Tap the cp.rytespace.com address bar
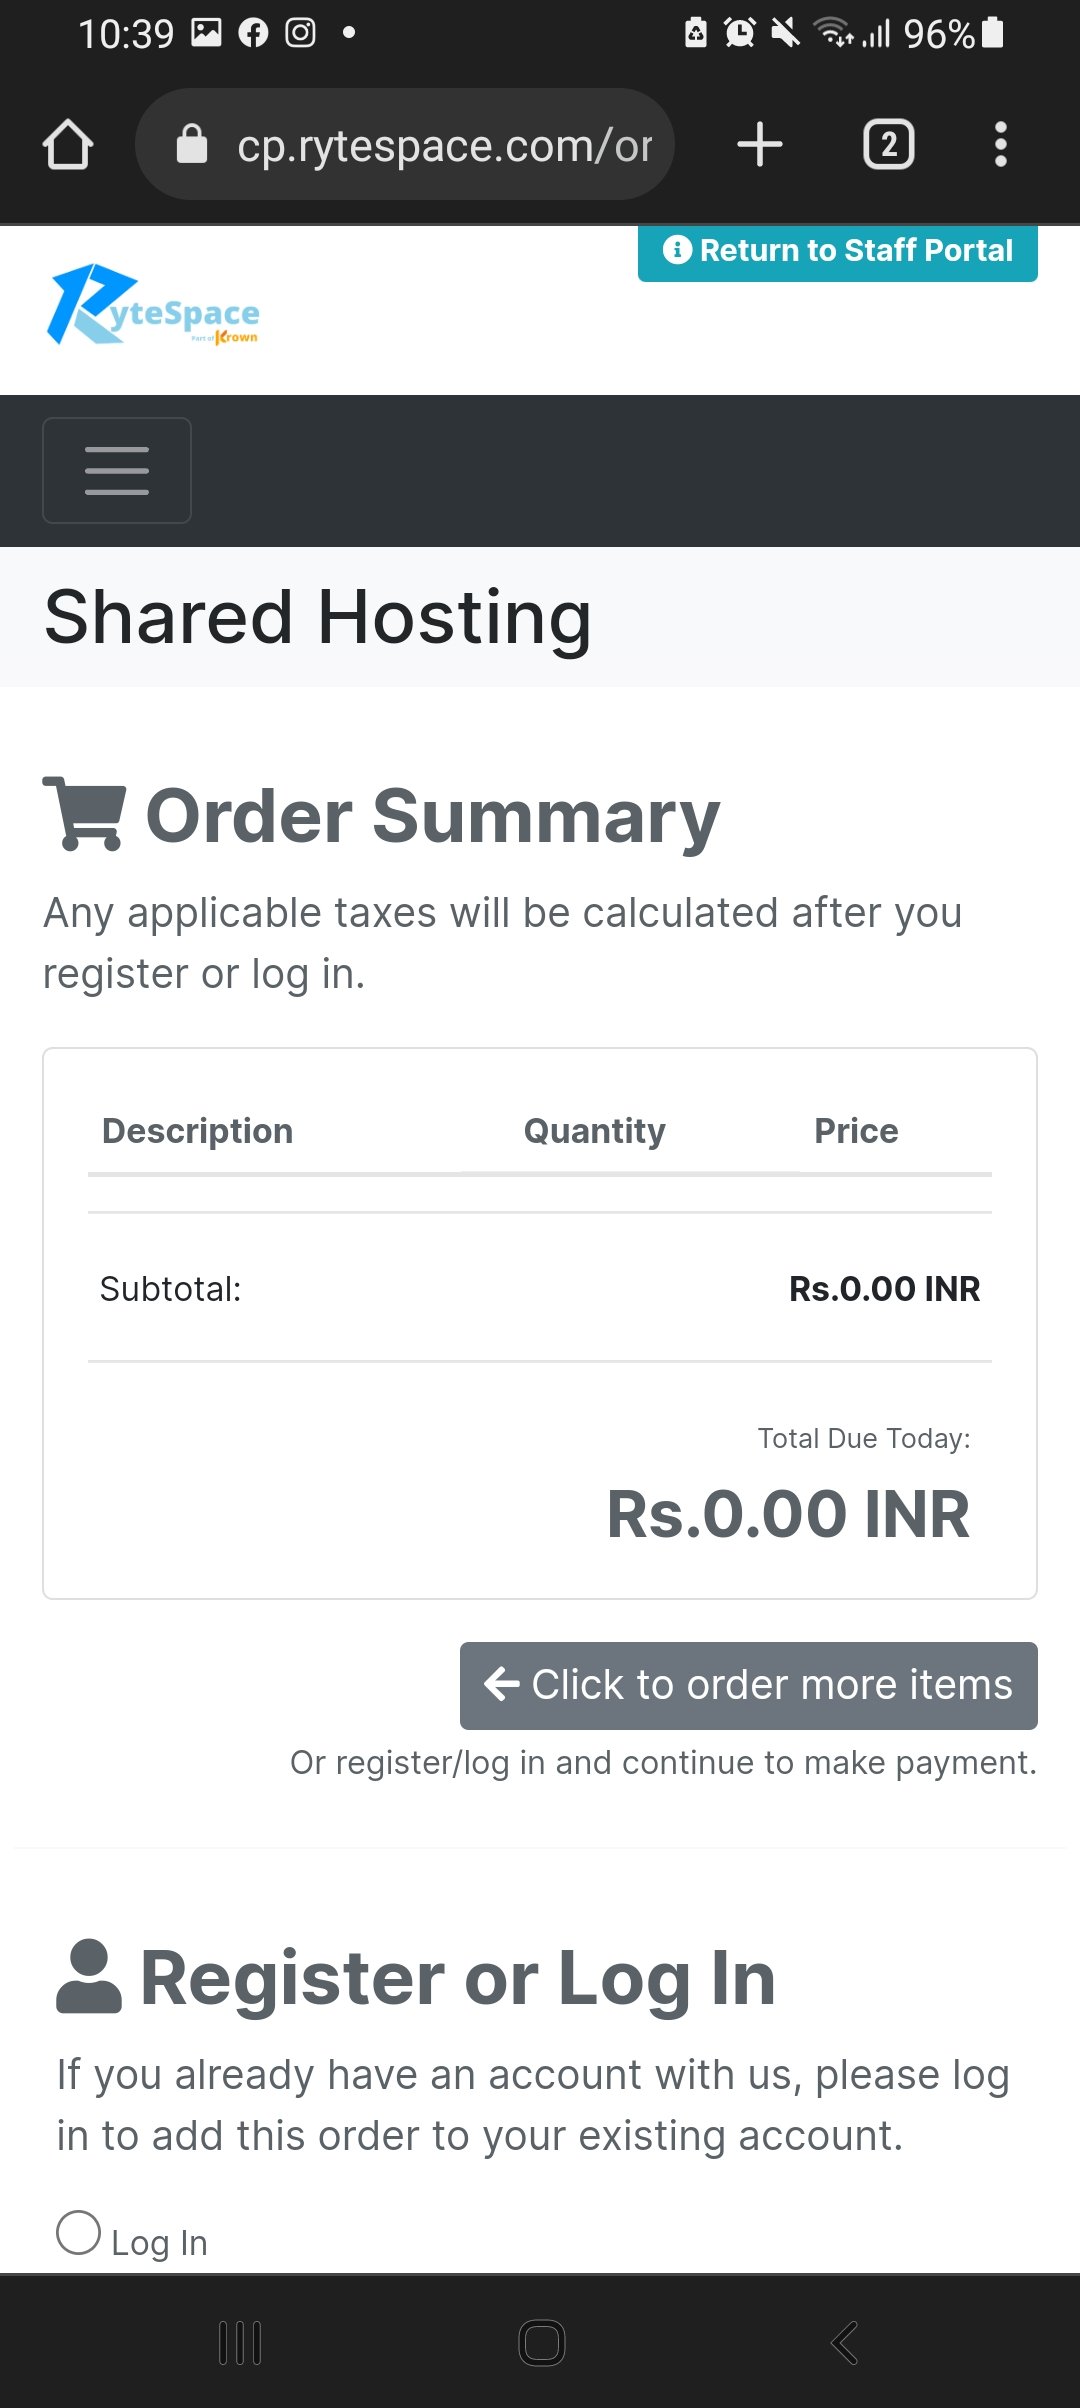1080x2408 pixels. [x=405, y=144]
